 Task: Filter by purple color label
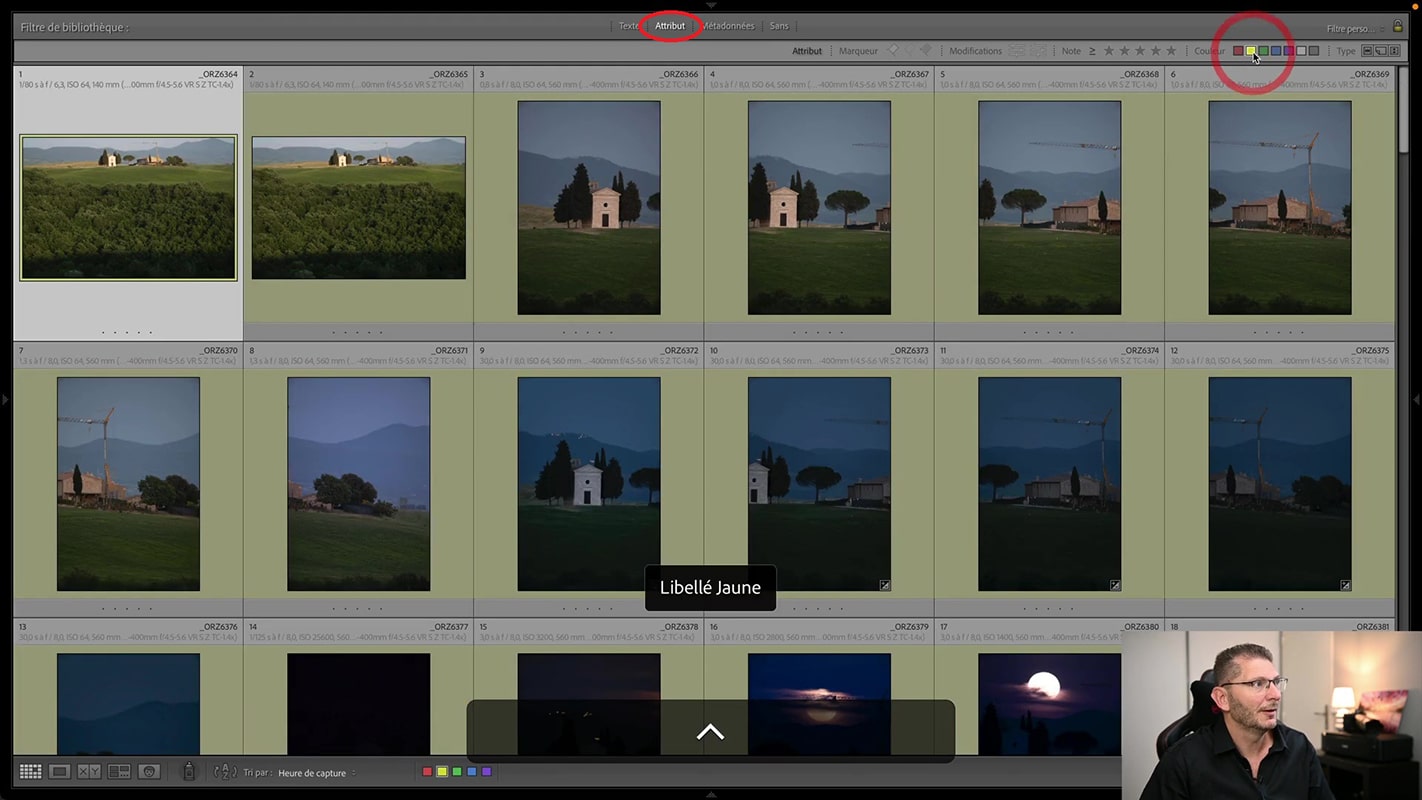pyautogui.click(x=1289, y=51)
